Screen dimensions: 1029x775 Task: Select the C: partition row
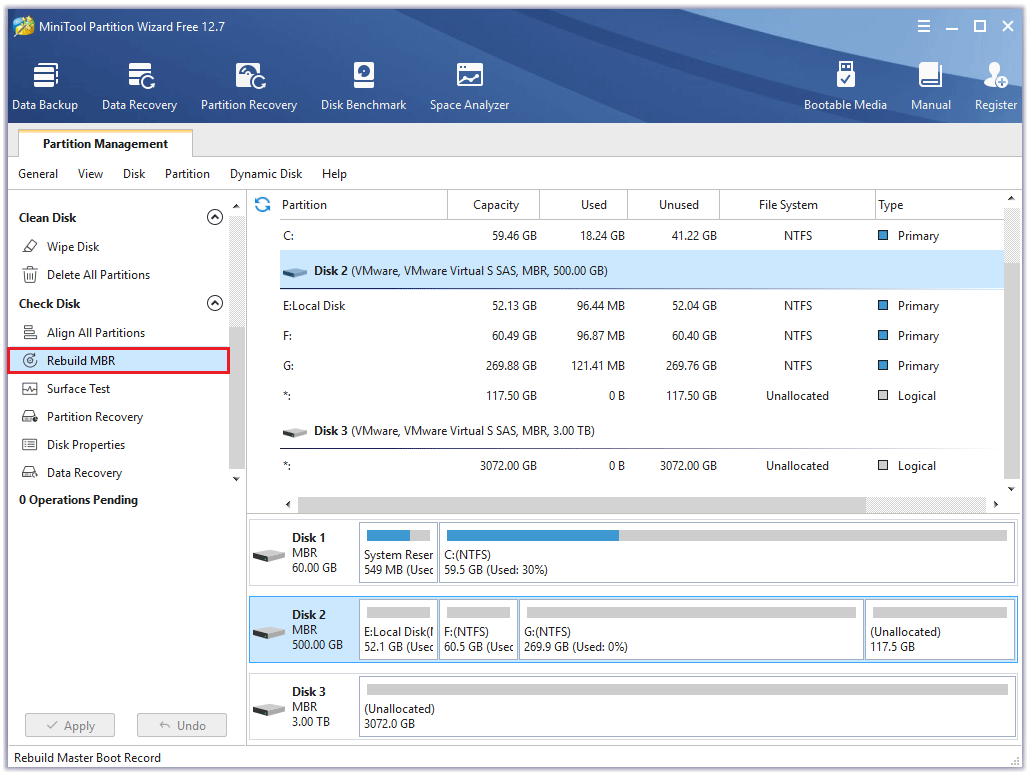tap(642, 236)
